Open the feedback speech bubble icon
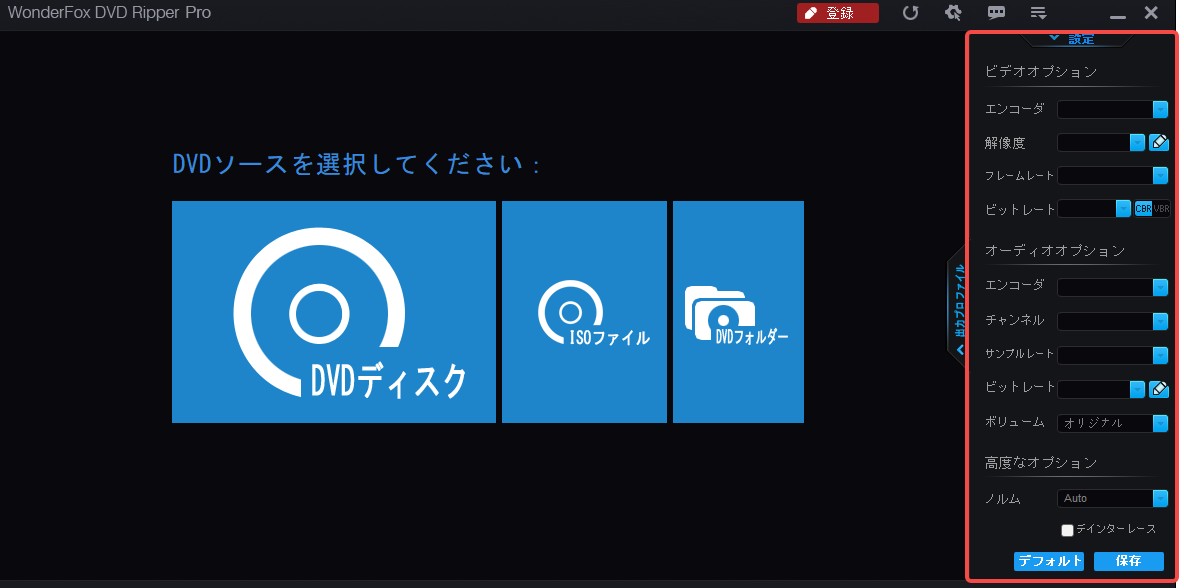Screen dimensions: 1184x588 tap(996, 13)
